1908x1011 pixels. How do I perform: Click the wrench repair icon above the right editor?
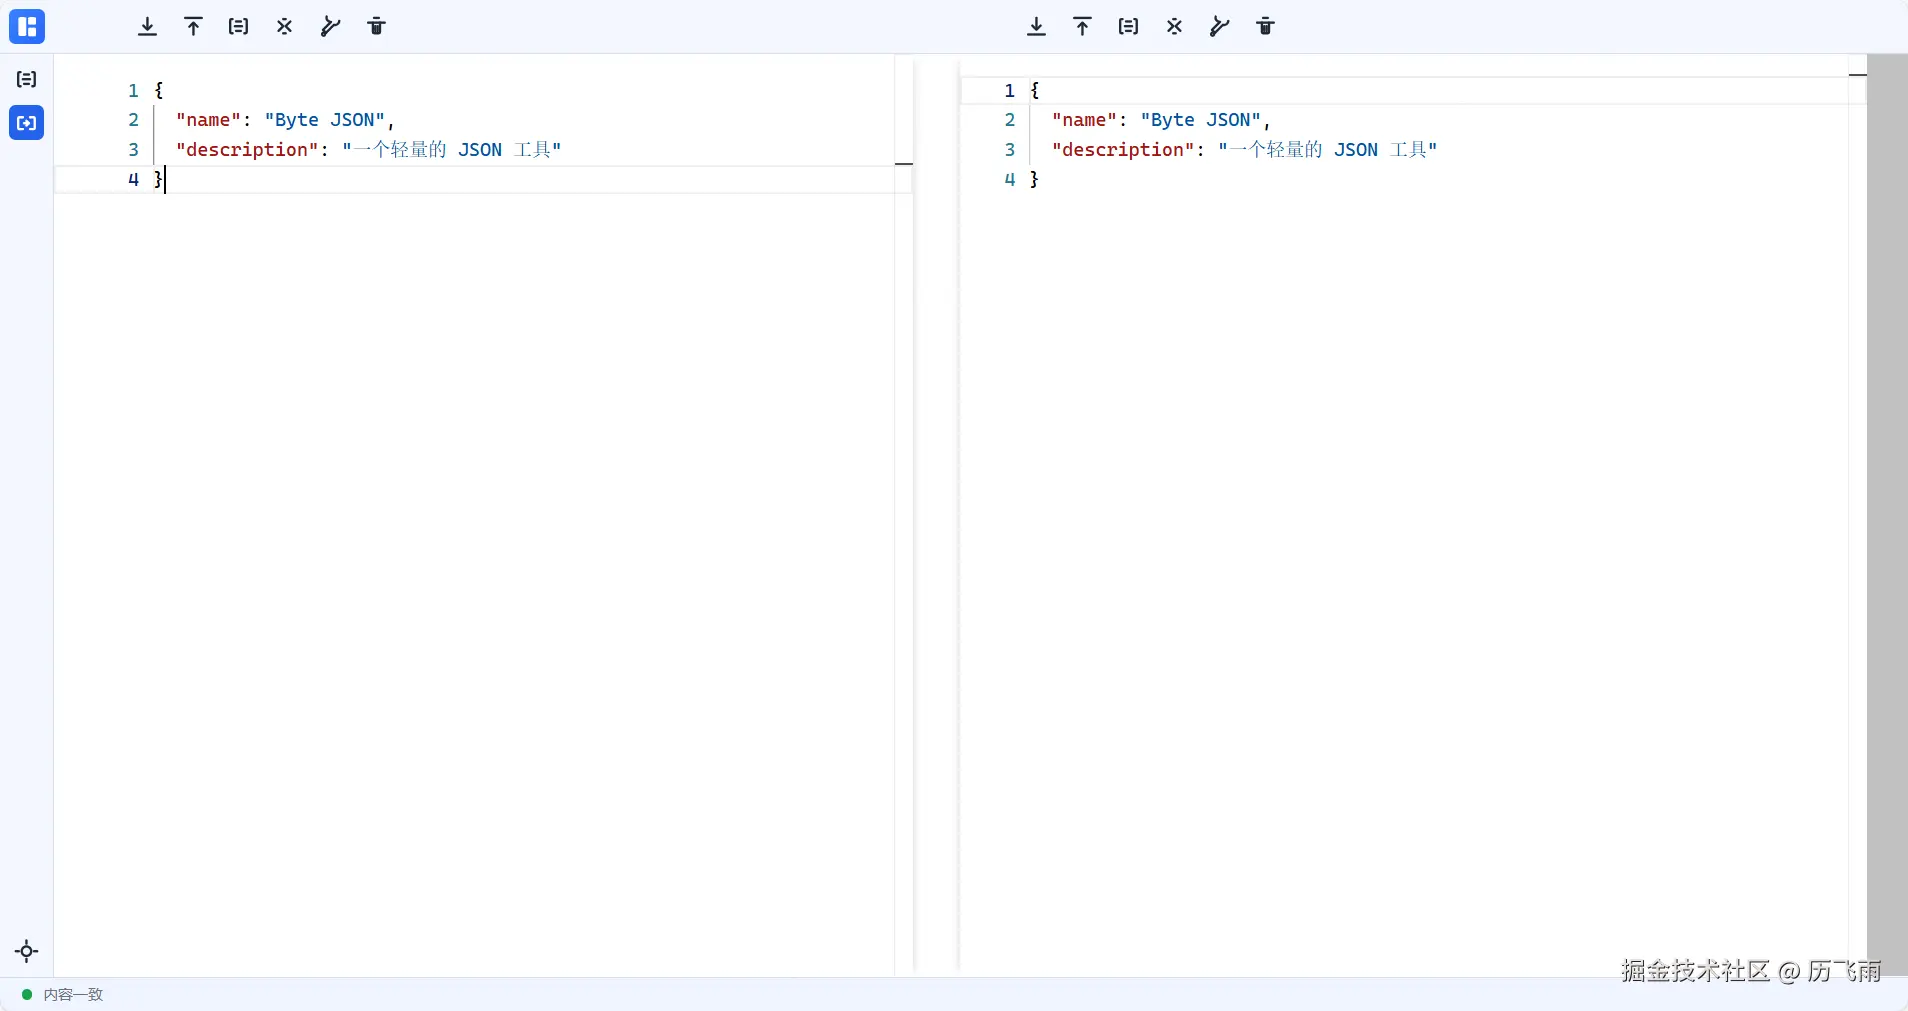pos(1220,27)
